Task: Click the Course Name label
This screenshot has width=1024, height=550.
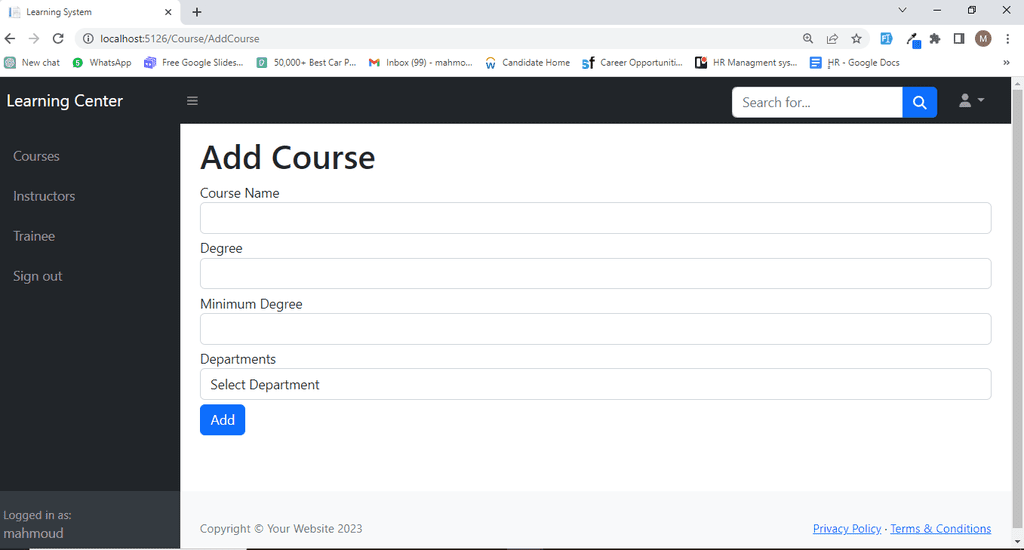Action: point(240,193)
